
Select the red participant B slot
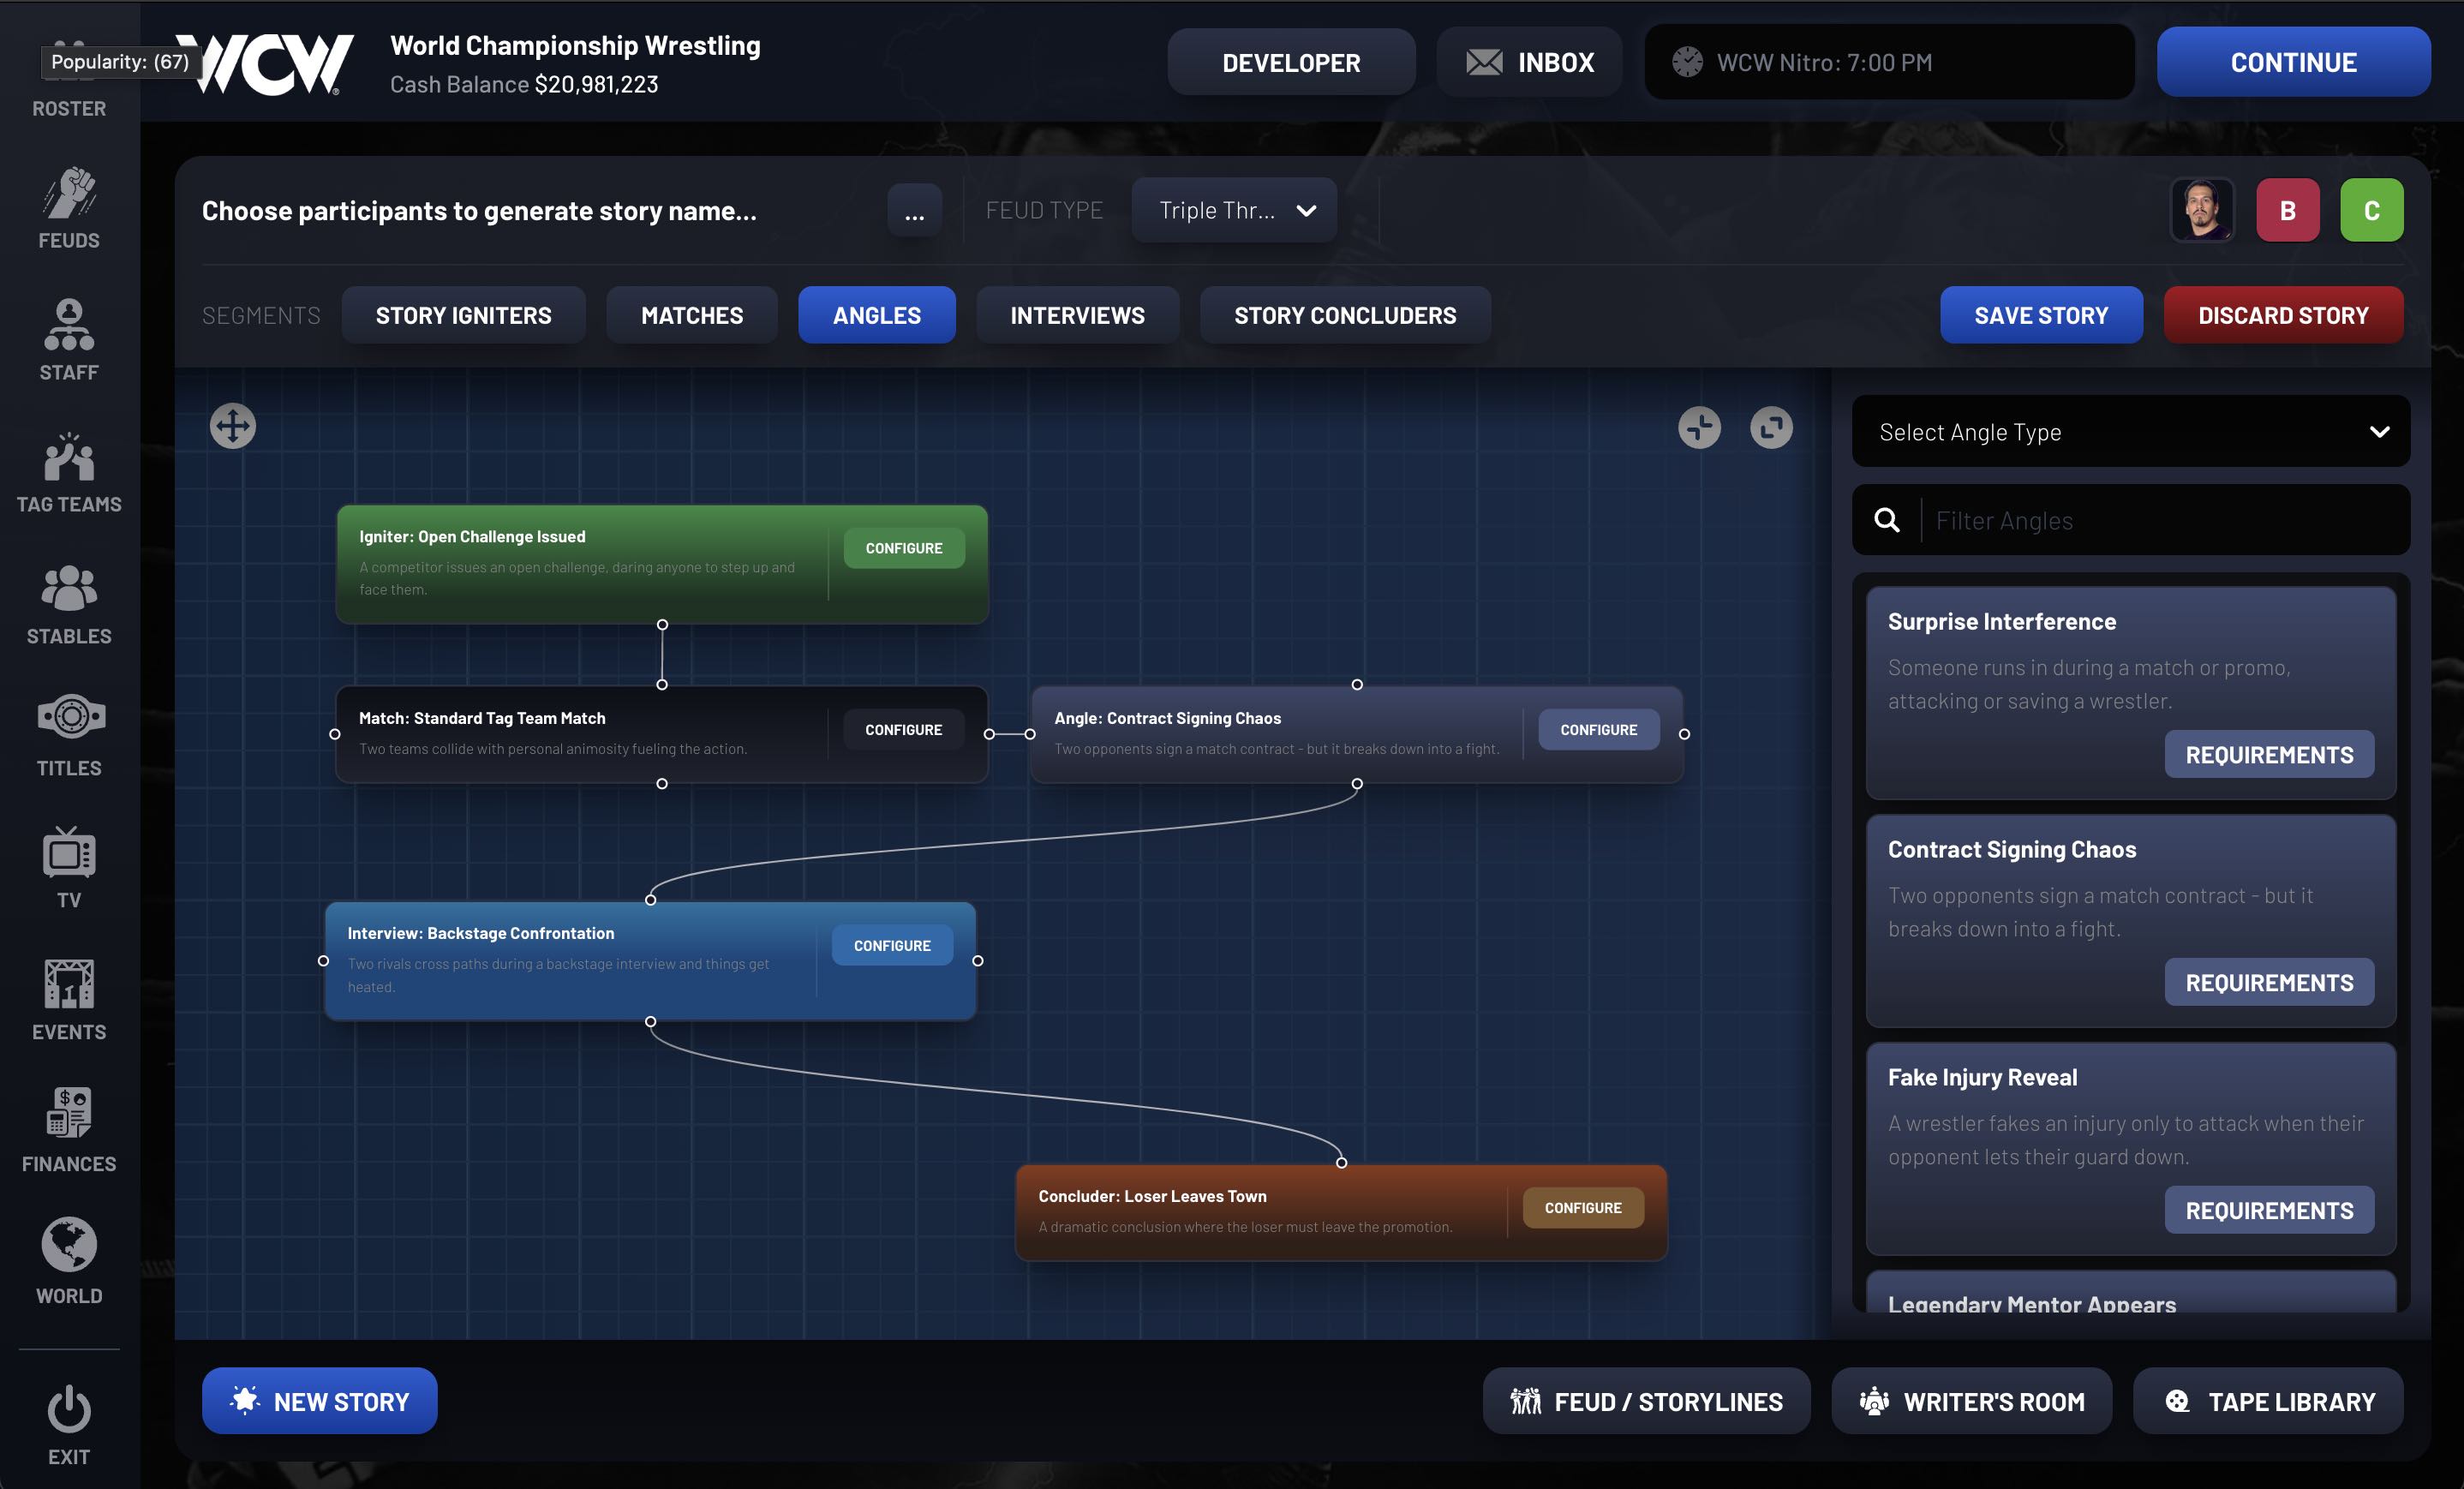point(2287,210)
